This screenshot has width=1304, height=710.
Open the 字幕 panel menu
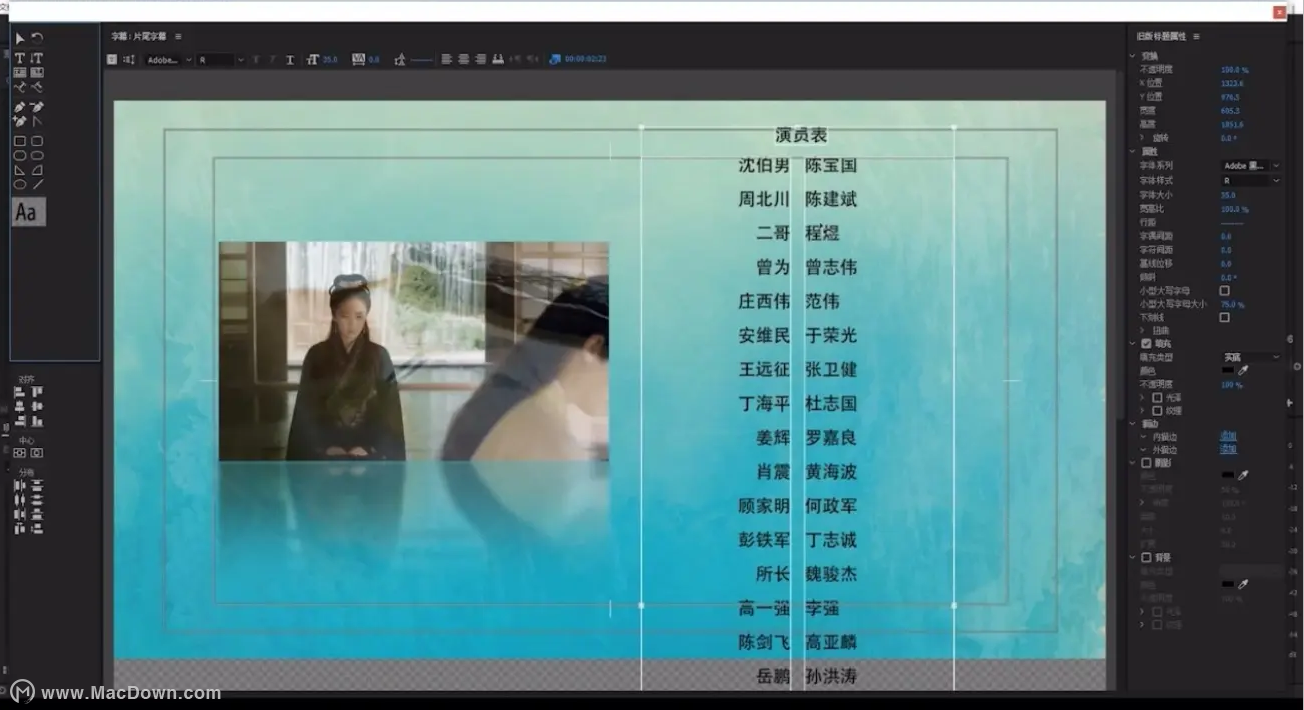(179, 36)
